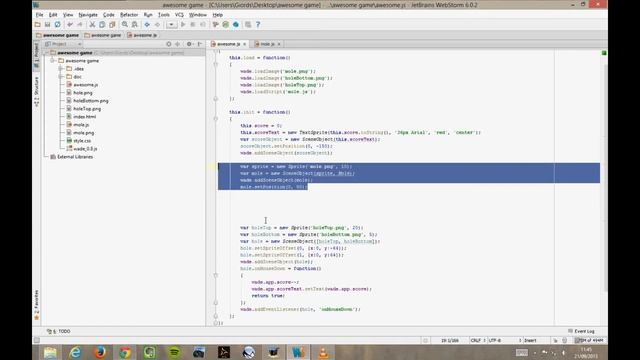
Task: Select holeTop.png in project tree
Action: click(x=87, y=109)
